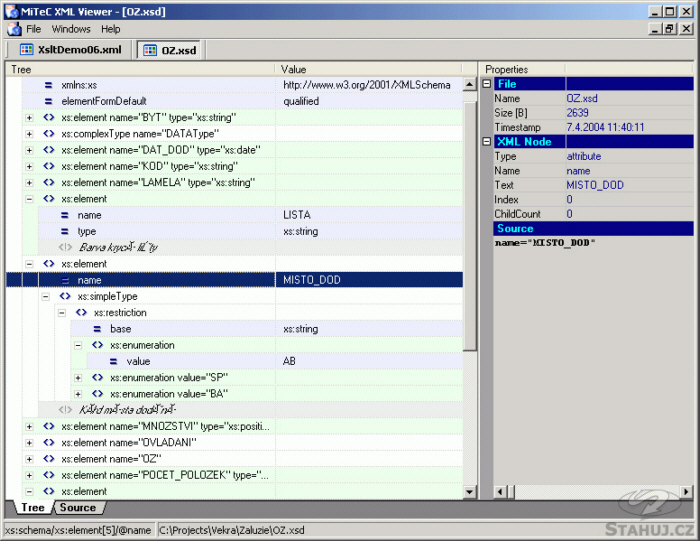Select the name attribute row with LISTA
Image resolution: width=700 pixels, height=541 pixels.
[250, 215]
